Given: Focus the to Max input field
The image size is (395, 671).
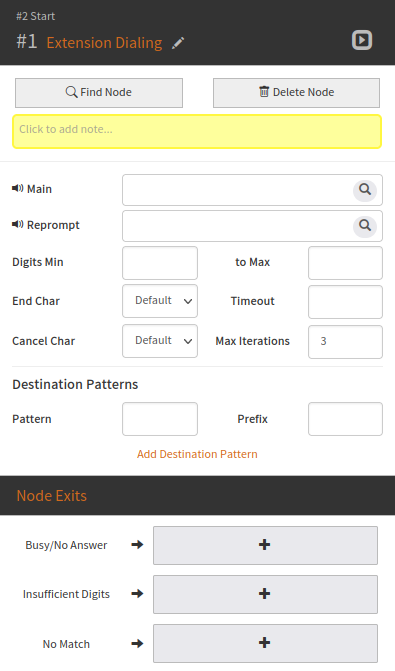Looking at the screenshot, I should click(345, 263).
